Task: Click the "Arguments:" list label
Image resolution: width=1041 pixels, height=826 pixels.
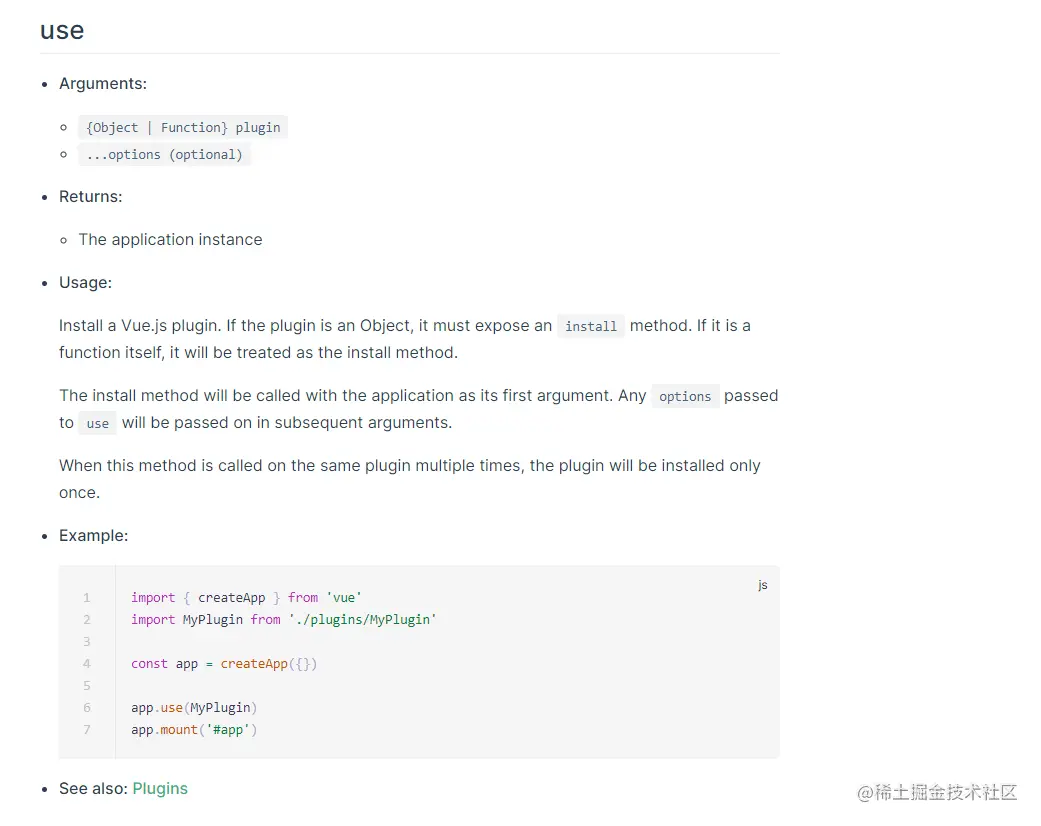Action: [x=103, y=84]
